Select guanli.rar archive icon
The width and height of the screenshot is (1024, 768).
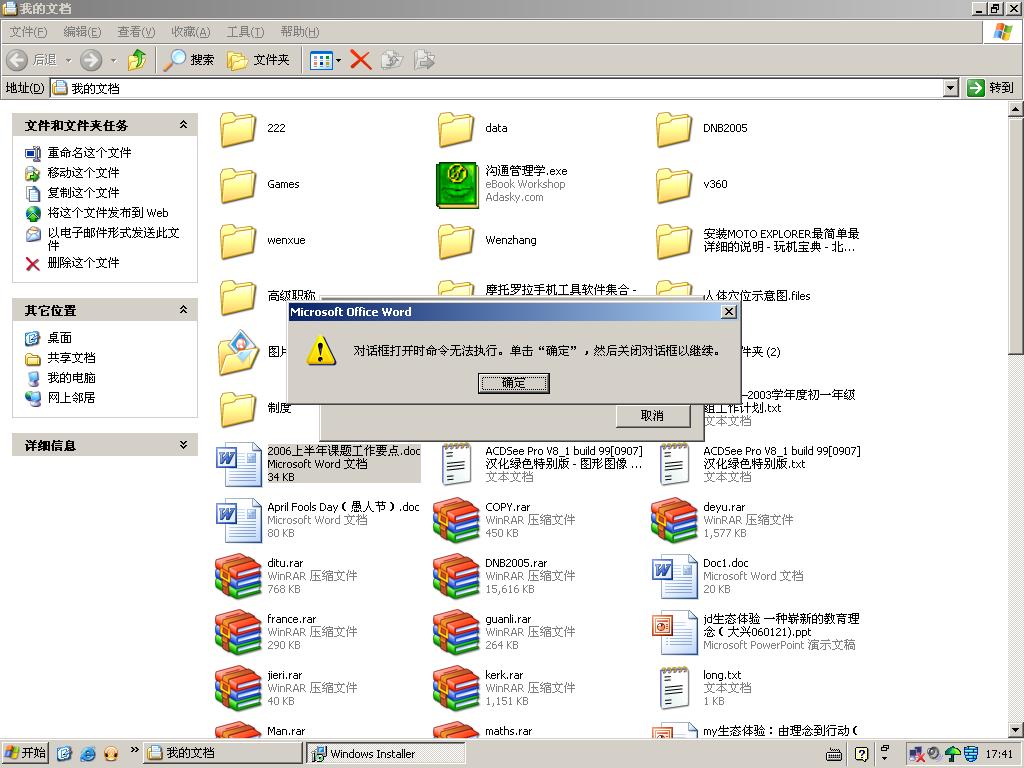tap(456, 633)
